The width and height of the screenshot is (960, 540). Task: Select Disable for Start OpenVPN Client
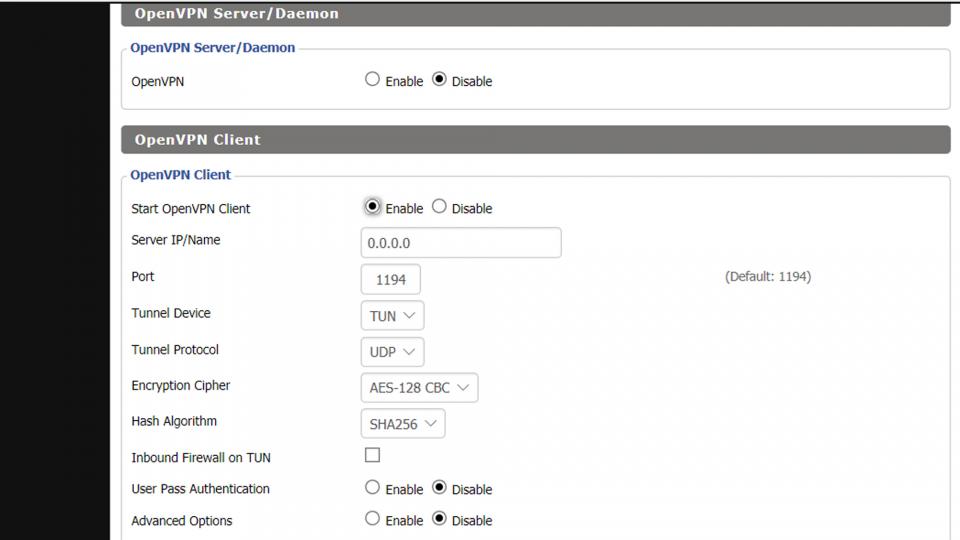coord(439,207)
